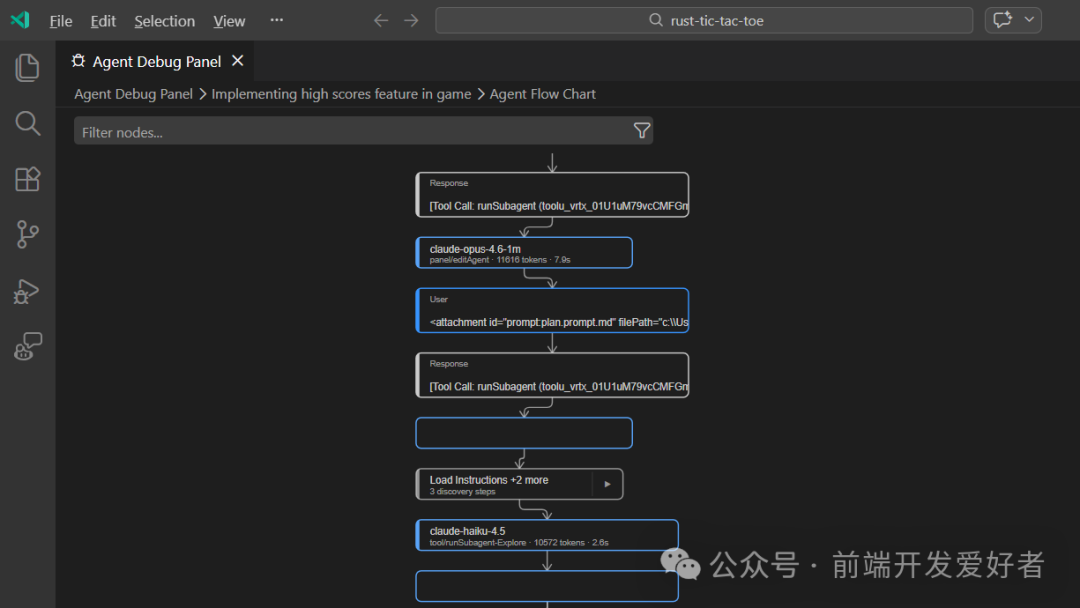Go to Agent Debug Panel breadcrumb
This screenshot has width=1080, height=608.
click(x=133, y=94)
